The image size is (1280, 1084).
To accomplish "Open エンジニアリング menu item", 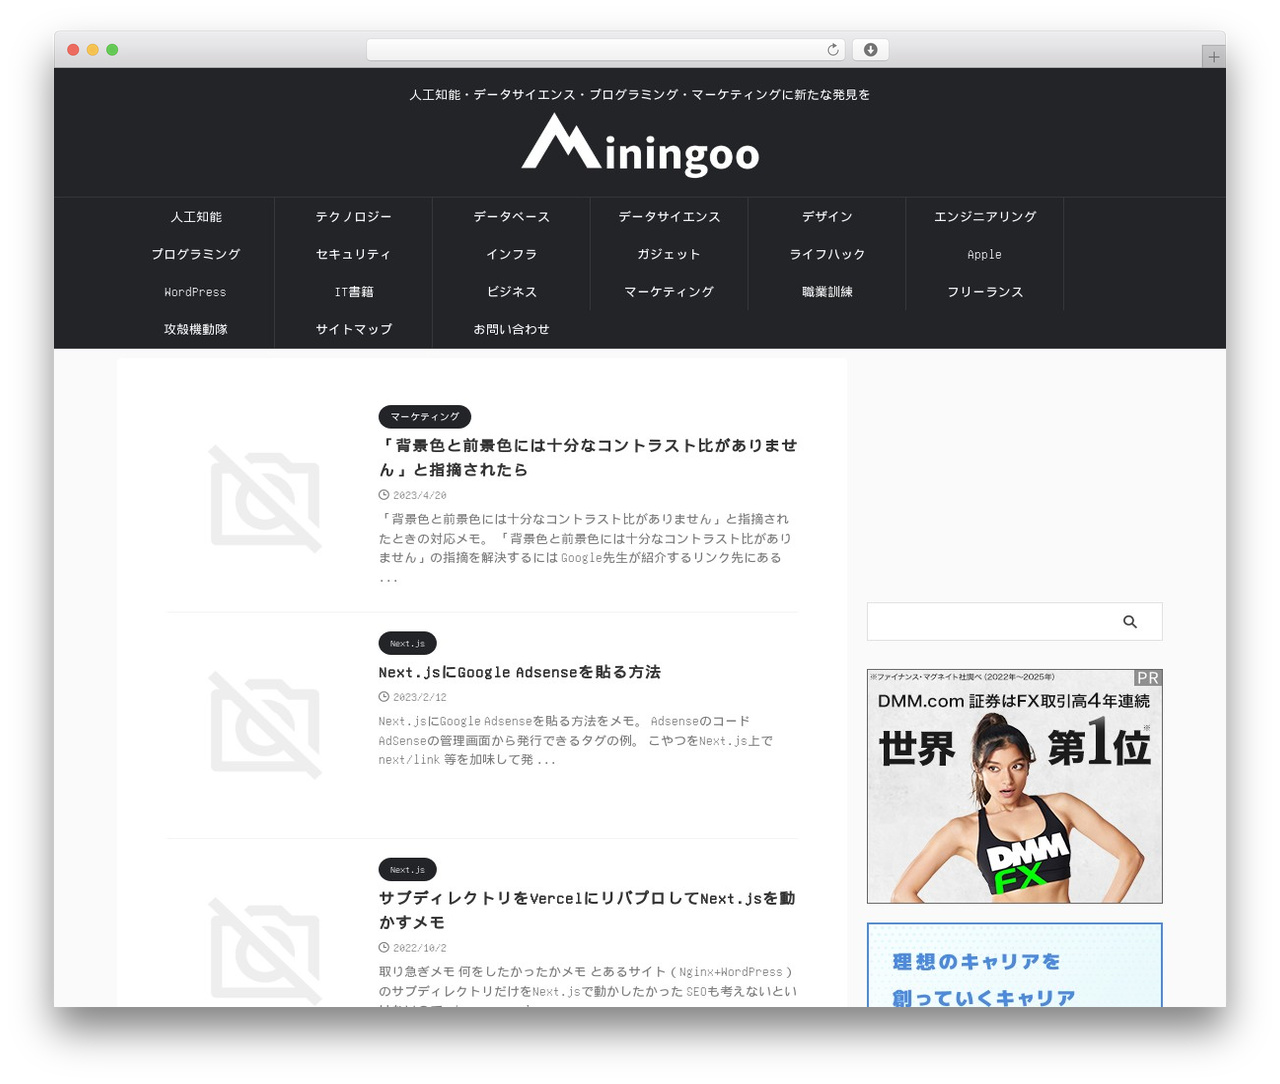I will pos(985,217).
